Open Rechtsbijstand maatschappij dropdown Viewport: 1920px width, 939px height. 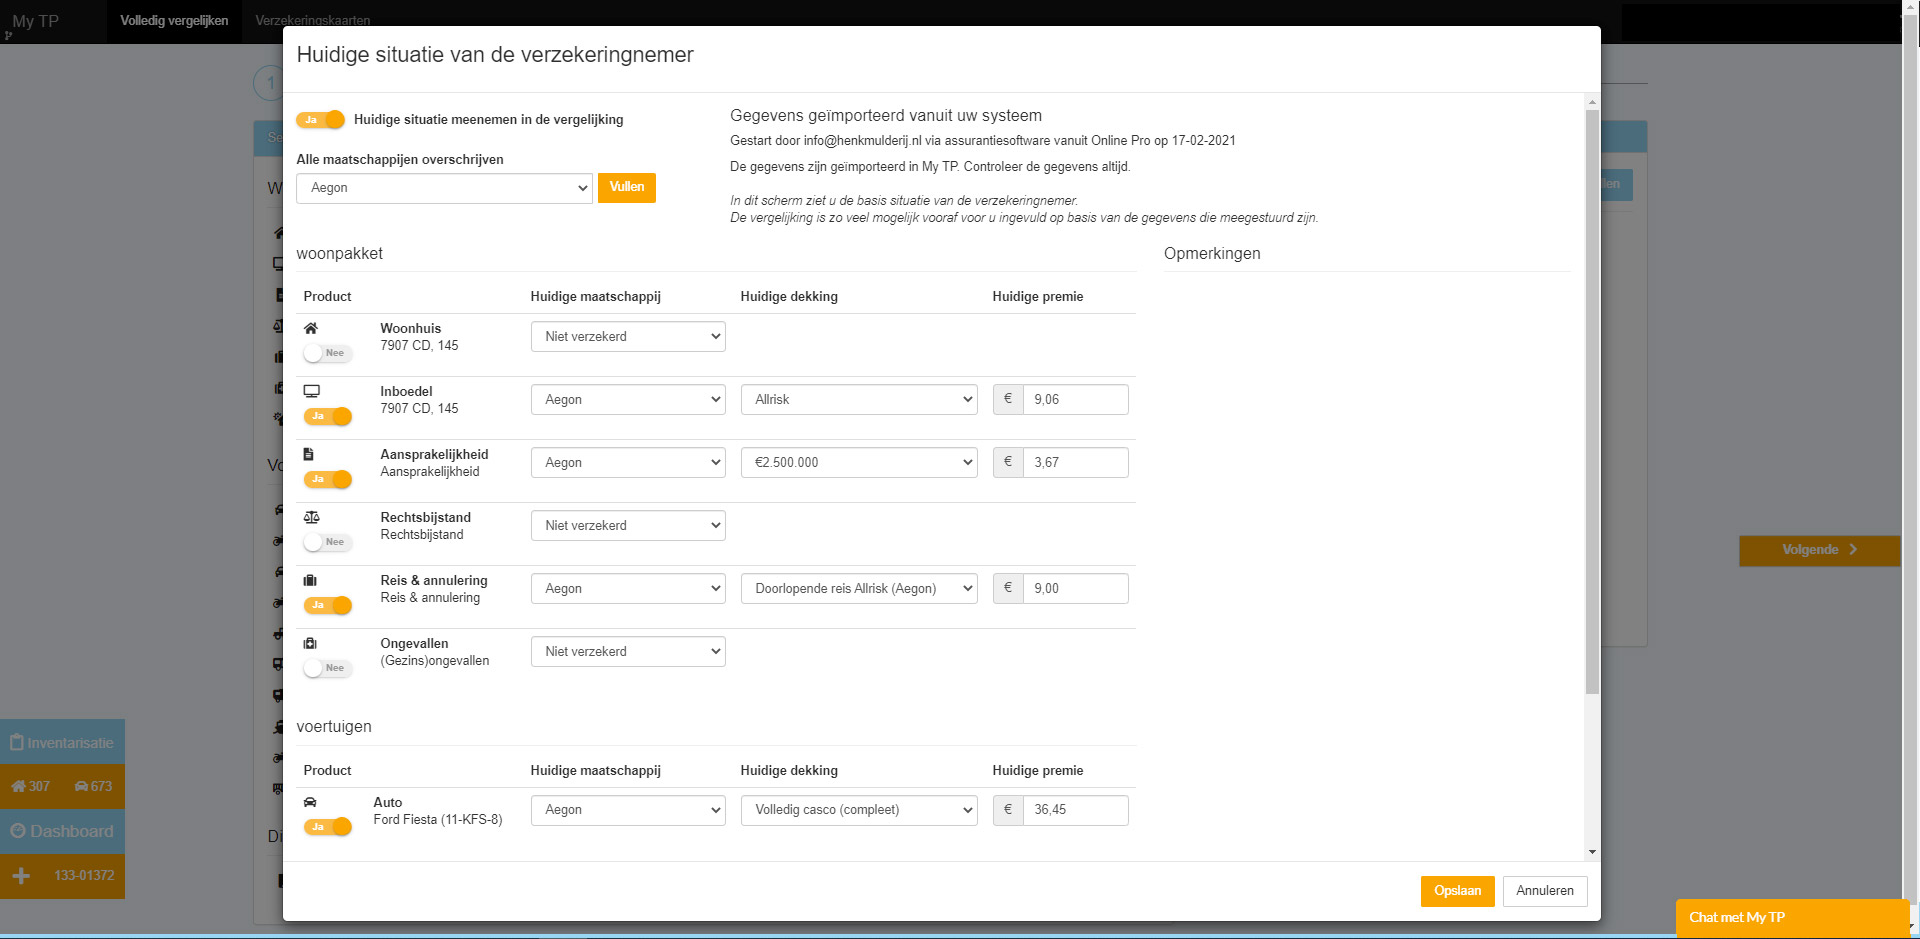point(628,526)
